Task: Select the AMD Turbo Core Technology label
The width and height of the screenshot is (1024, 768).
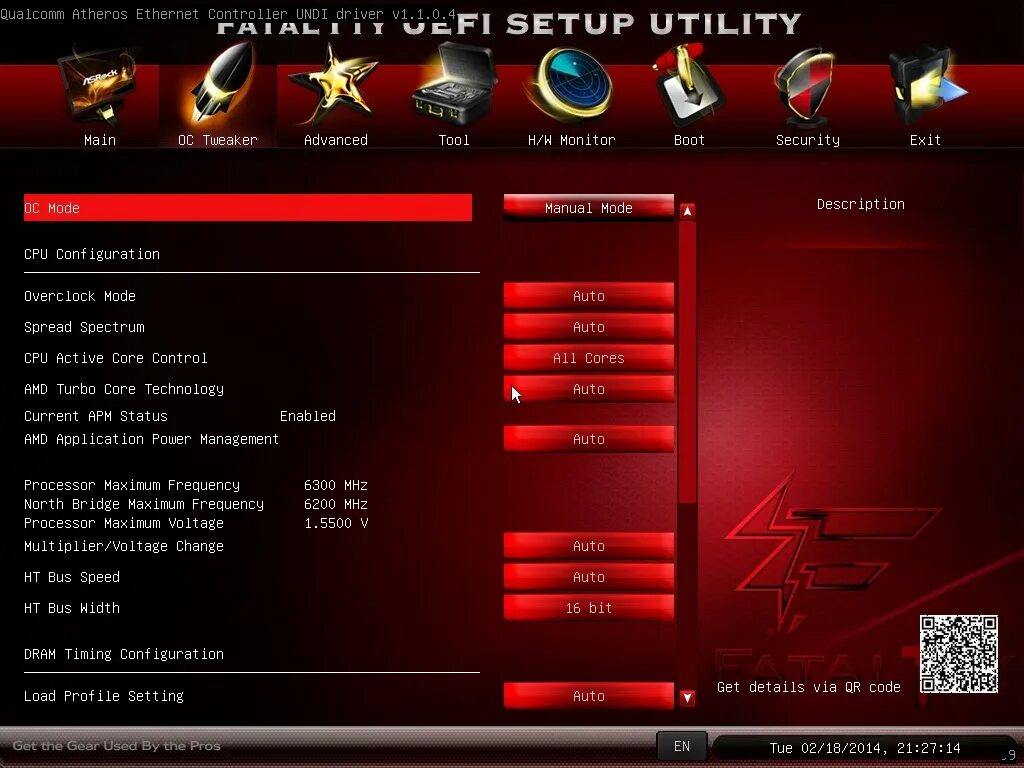Action: [x=124, y=389]
